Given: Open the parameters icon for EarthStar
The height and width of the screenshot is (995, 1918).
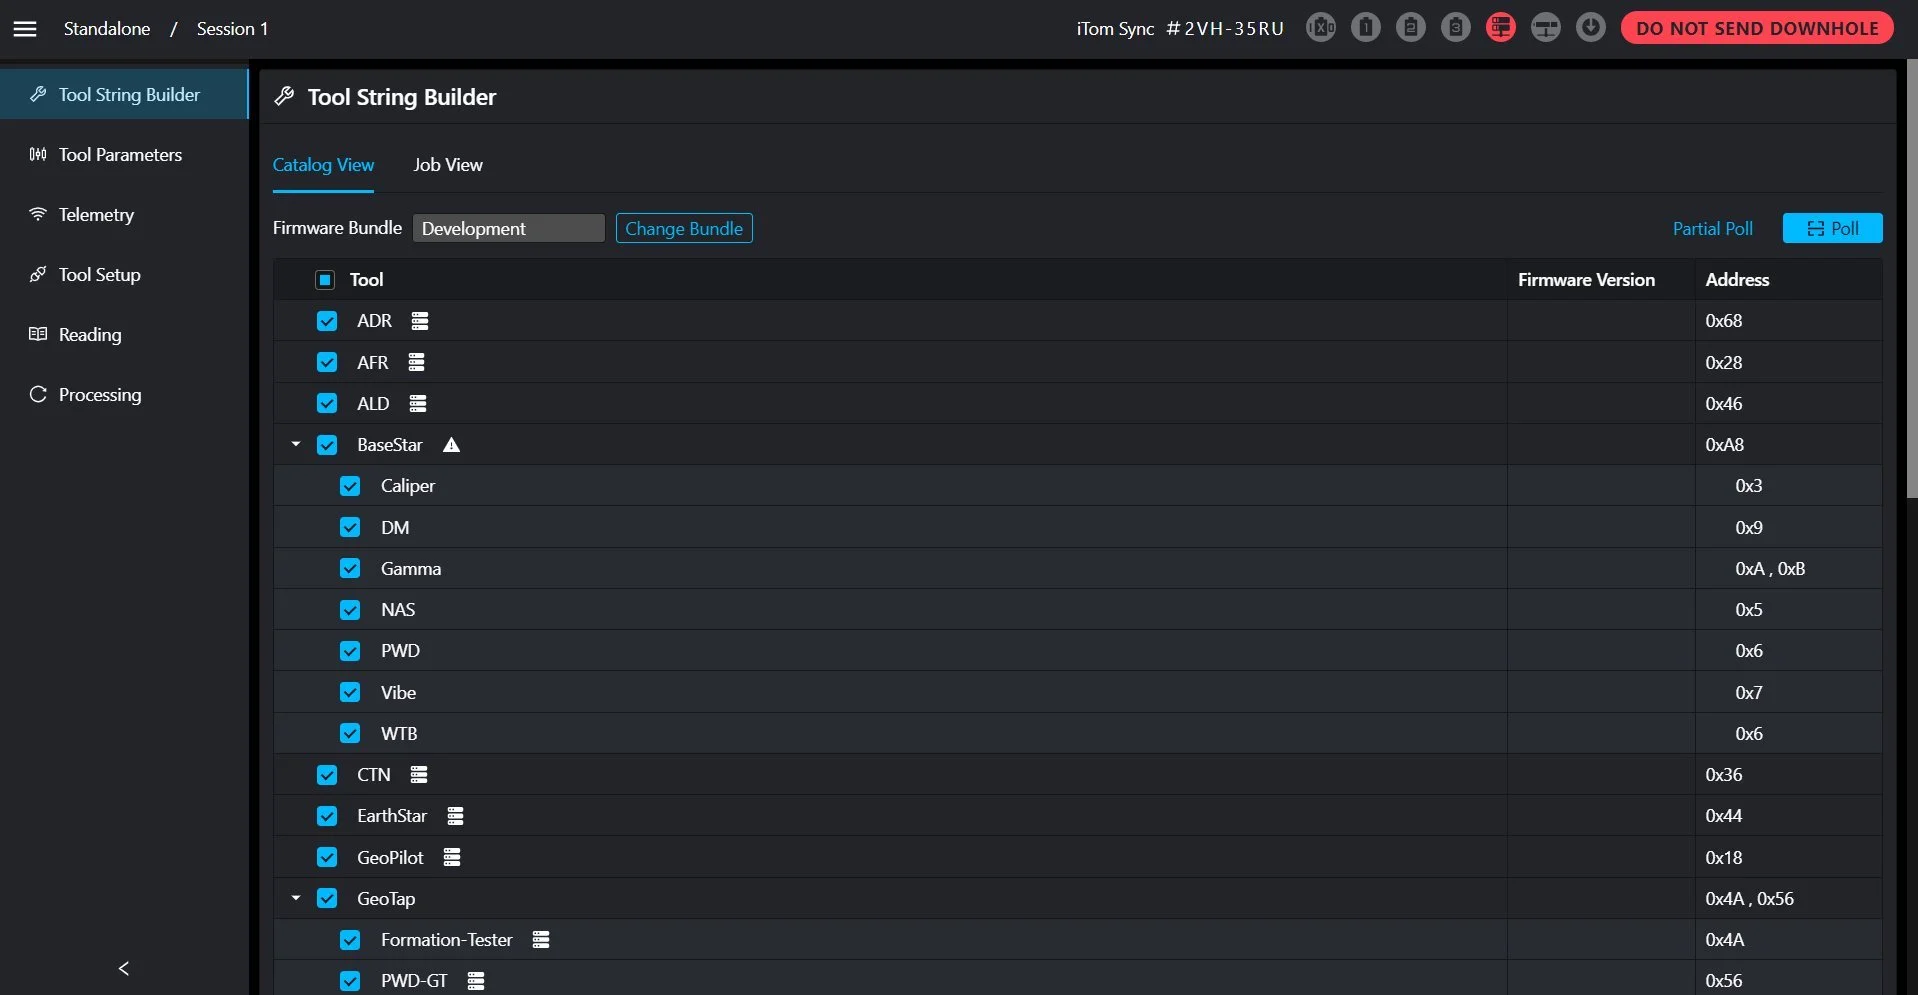Looking at the screenshot, I should tap(456, 815).
